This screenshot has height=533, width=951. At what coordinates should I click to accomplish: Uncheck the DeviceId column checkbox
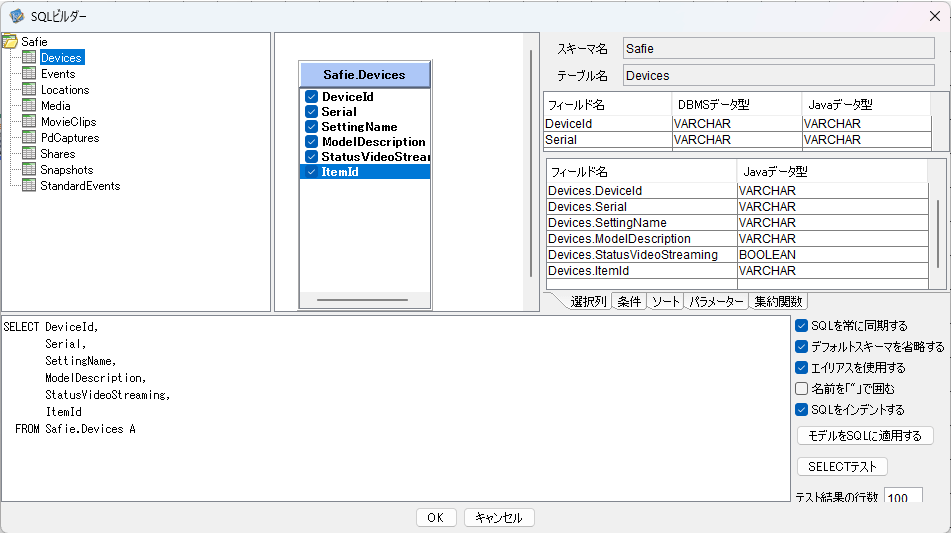click(312, 96)
